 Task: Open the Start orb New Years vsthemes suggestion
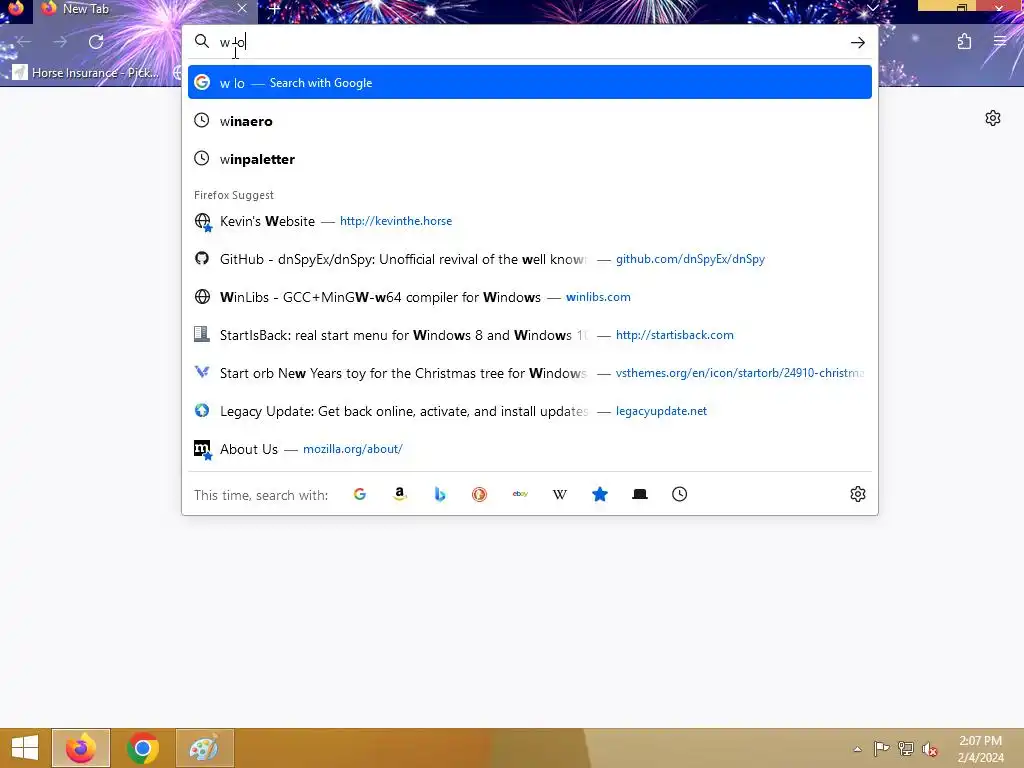click(x=530, y=373)
